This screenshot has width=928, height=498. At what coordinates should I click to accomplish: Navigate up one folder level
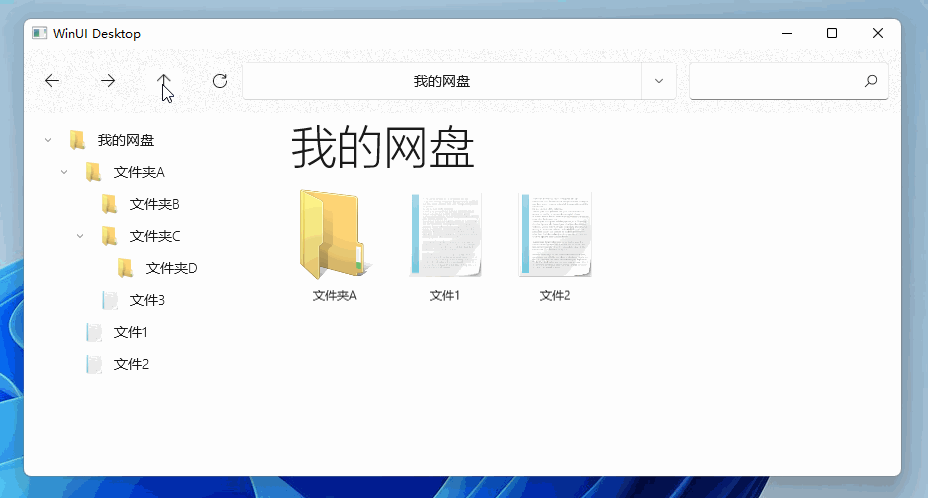(163, 81)
